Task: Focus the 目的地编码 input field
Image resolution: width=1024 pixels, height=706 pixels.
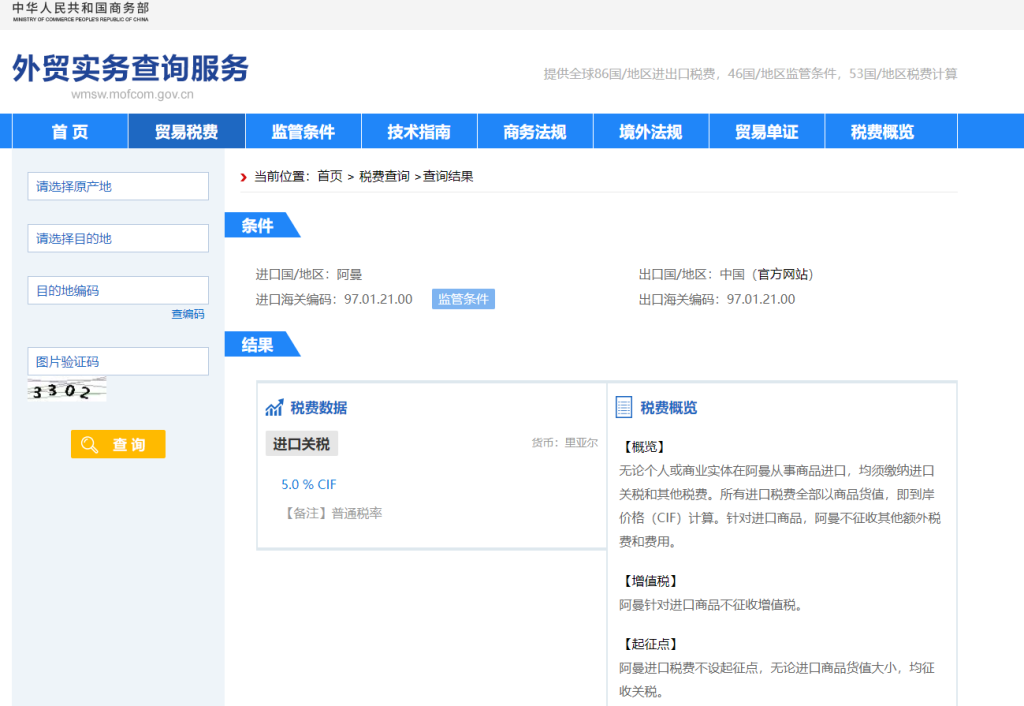Action: pos(118,291)
